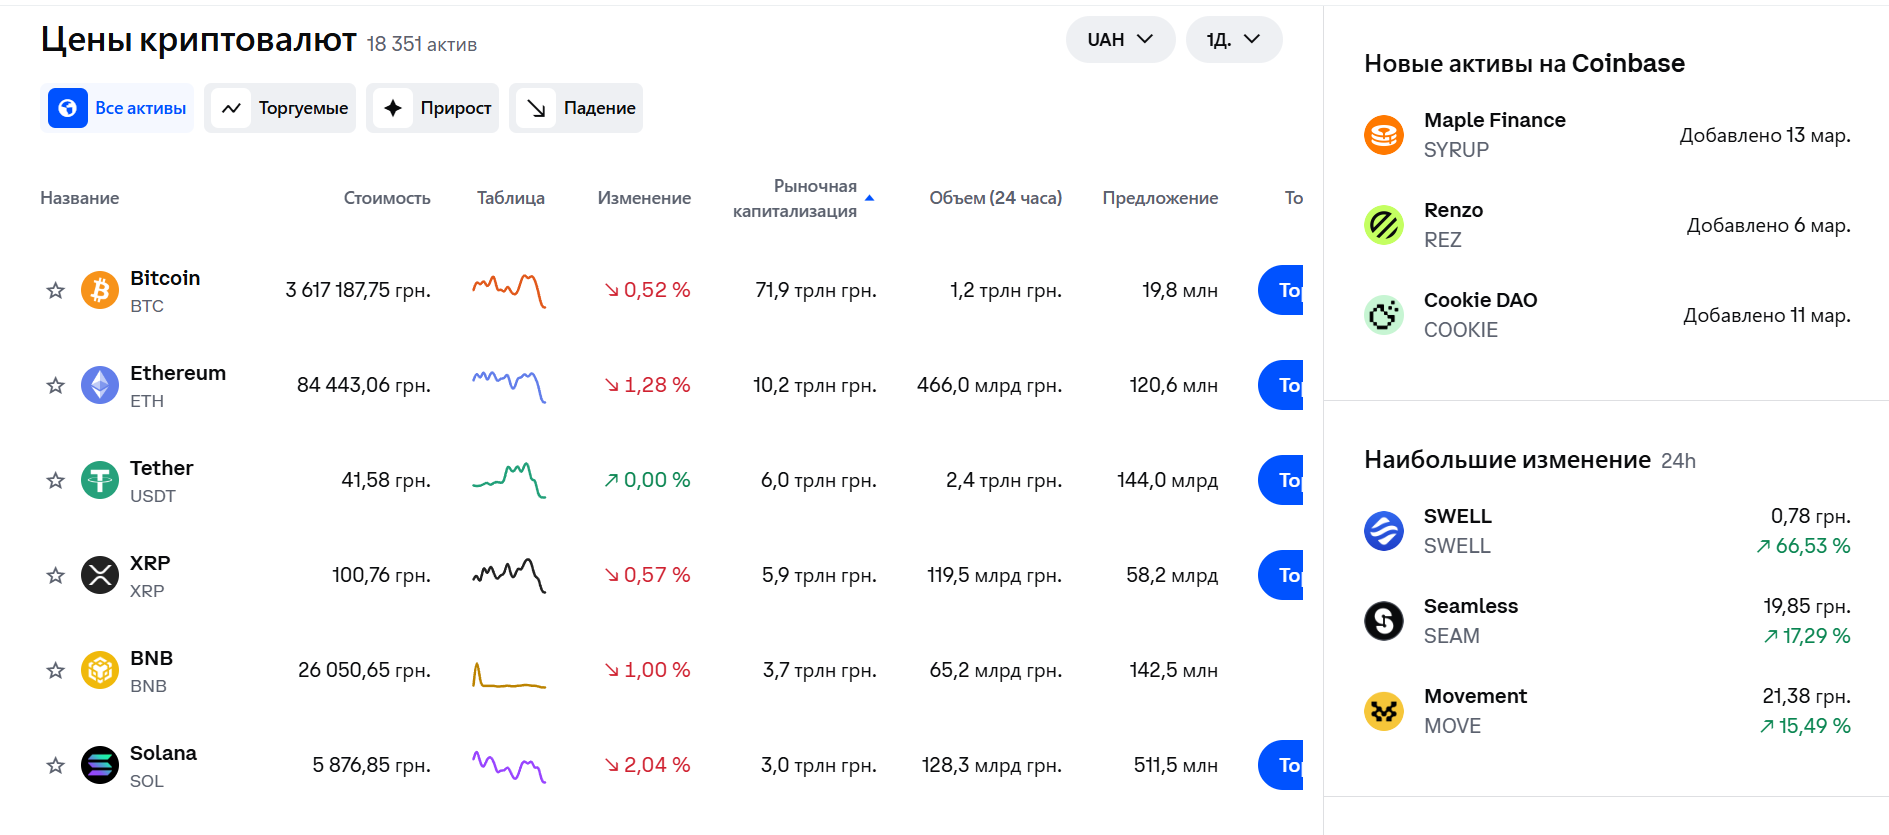
Task: Click the BNB yellow coin icon
Action: pos(99,670)
